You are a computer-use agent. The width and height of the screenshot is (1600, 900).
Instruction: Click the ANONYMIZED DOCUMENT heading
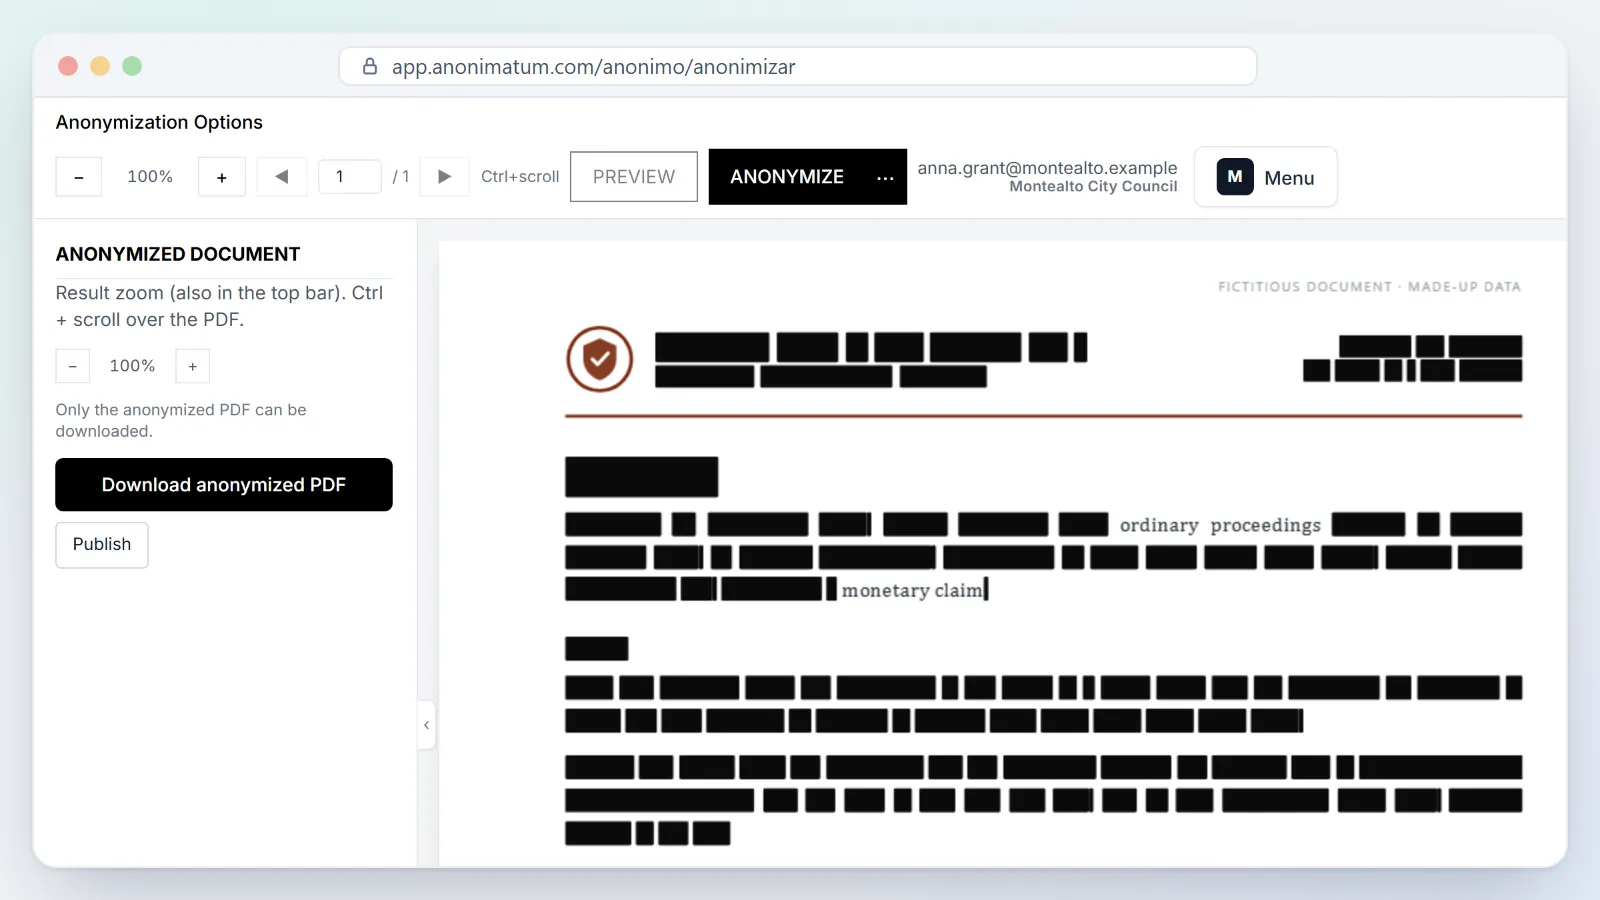pos(178,254)
